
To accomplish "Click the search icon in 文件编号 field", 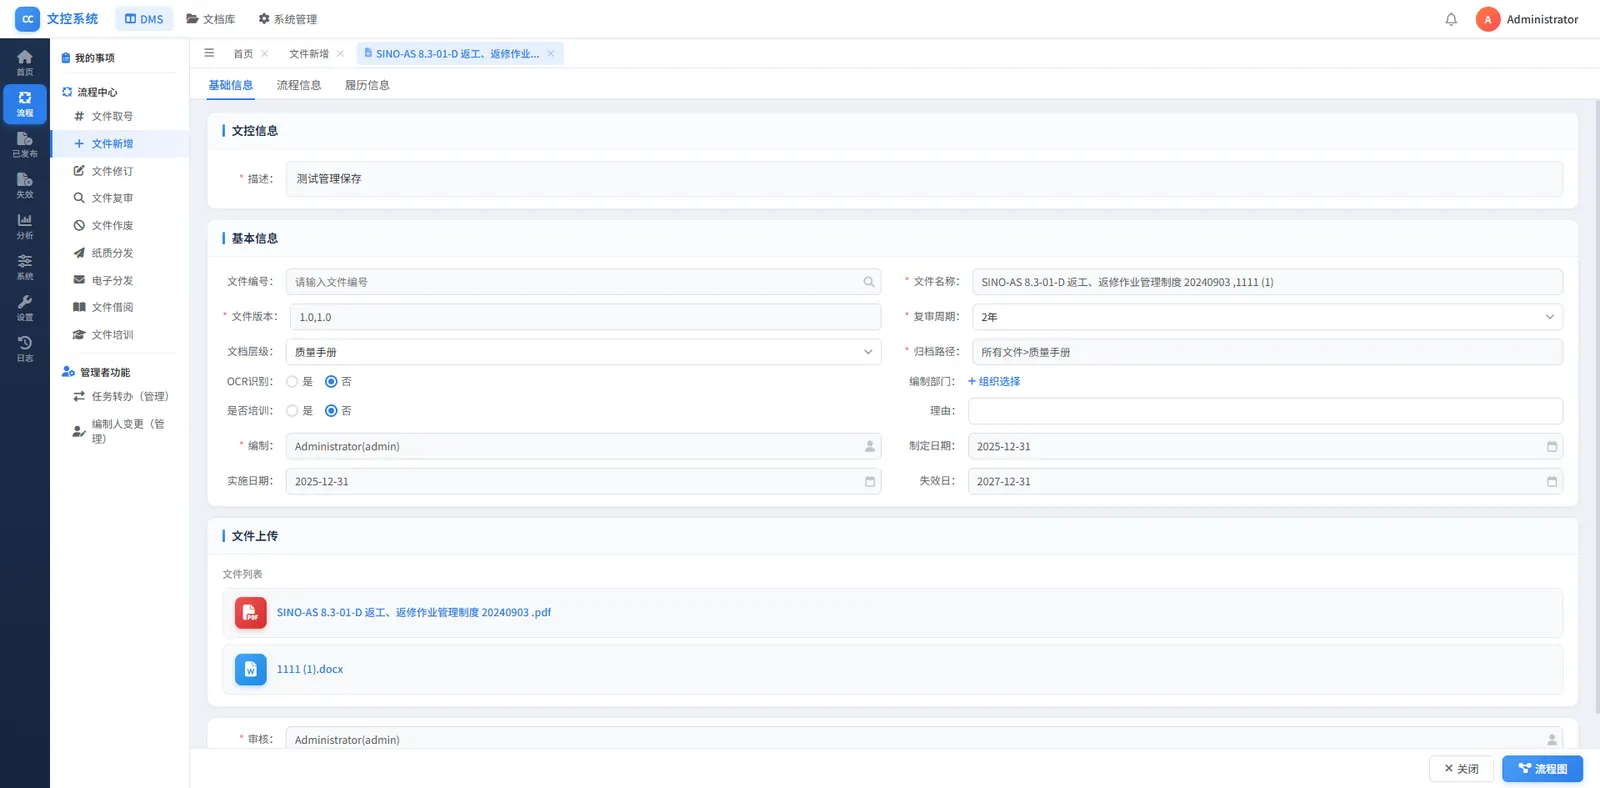I will tap(869, 282).
